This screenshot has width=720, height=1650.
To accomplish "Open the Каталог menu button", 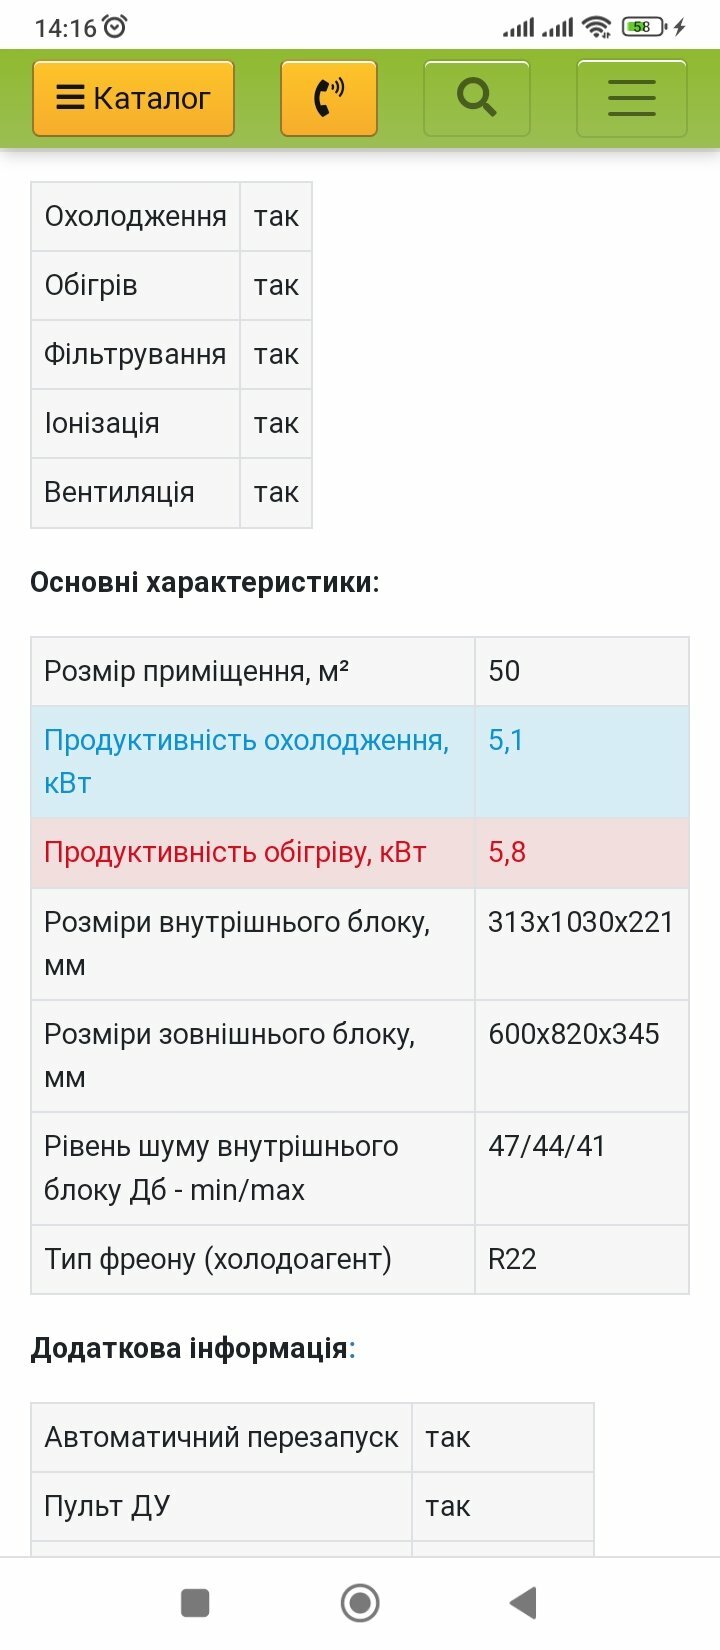I will pos(133,98).
